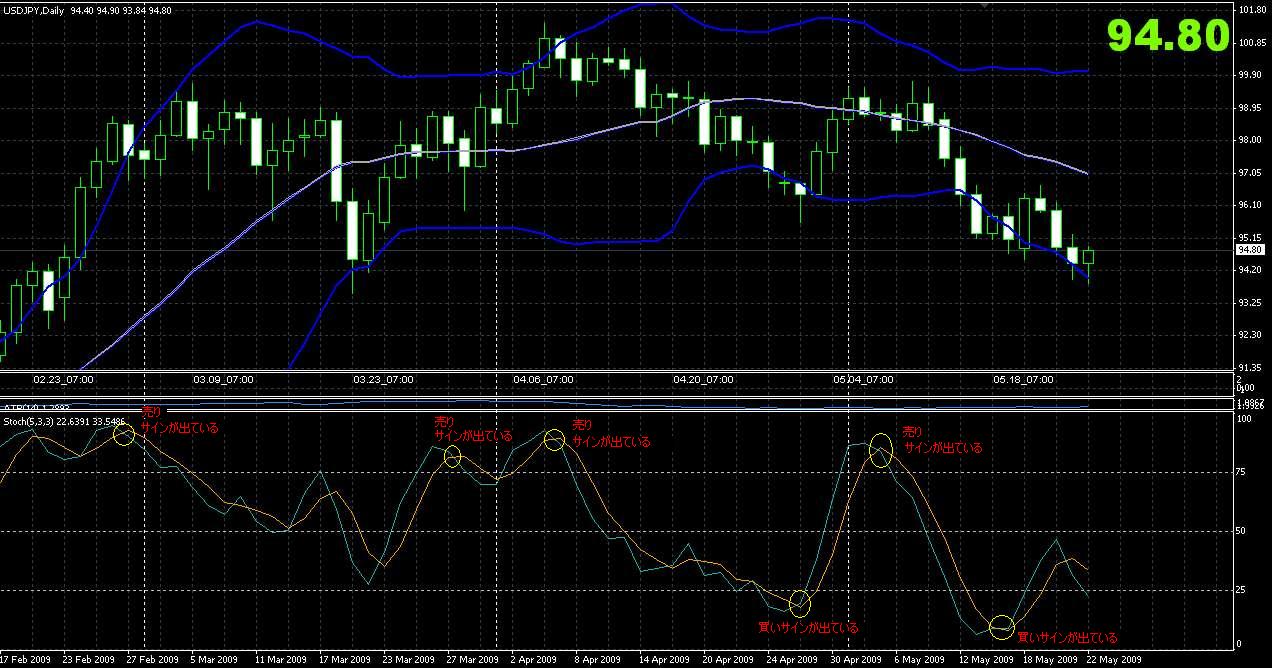Select the 2 Apr 2009 date label

(x=532, y=660)
